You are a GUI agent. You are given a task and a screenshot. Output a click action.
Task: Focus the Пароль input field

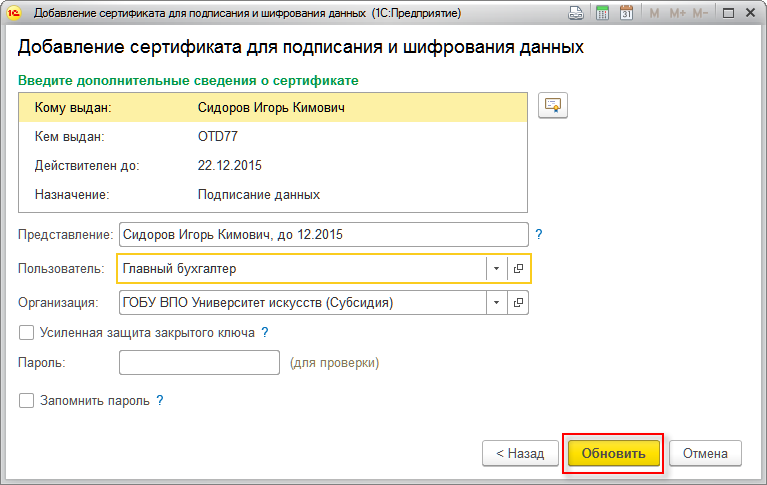pyautogui.click(x=200, y=363)
